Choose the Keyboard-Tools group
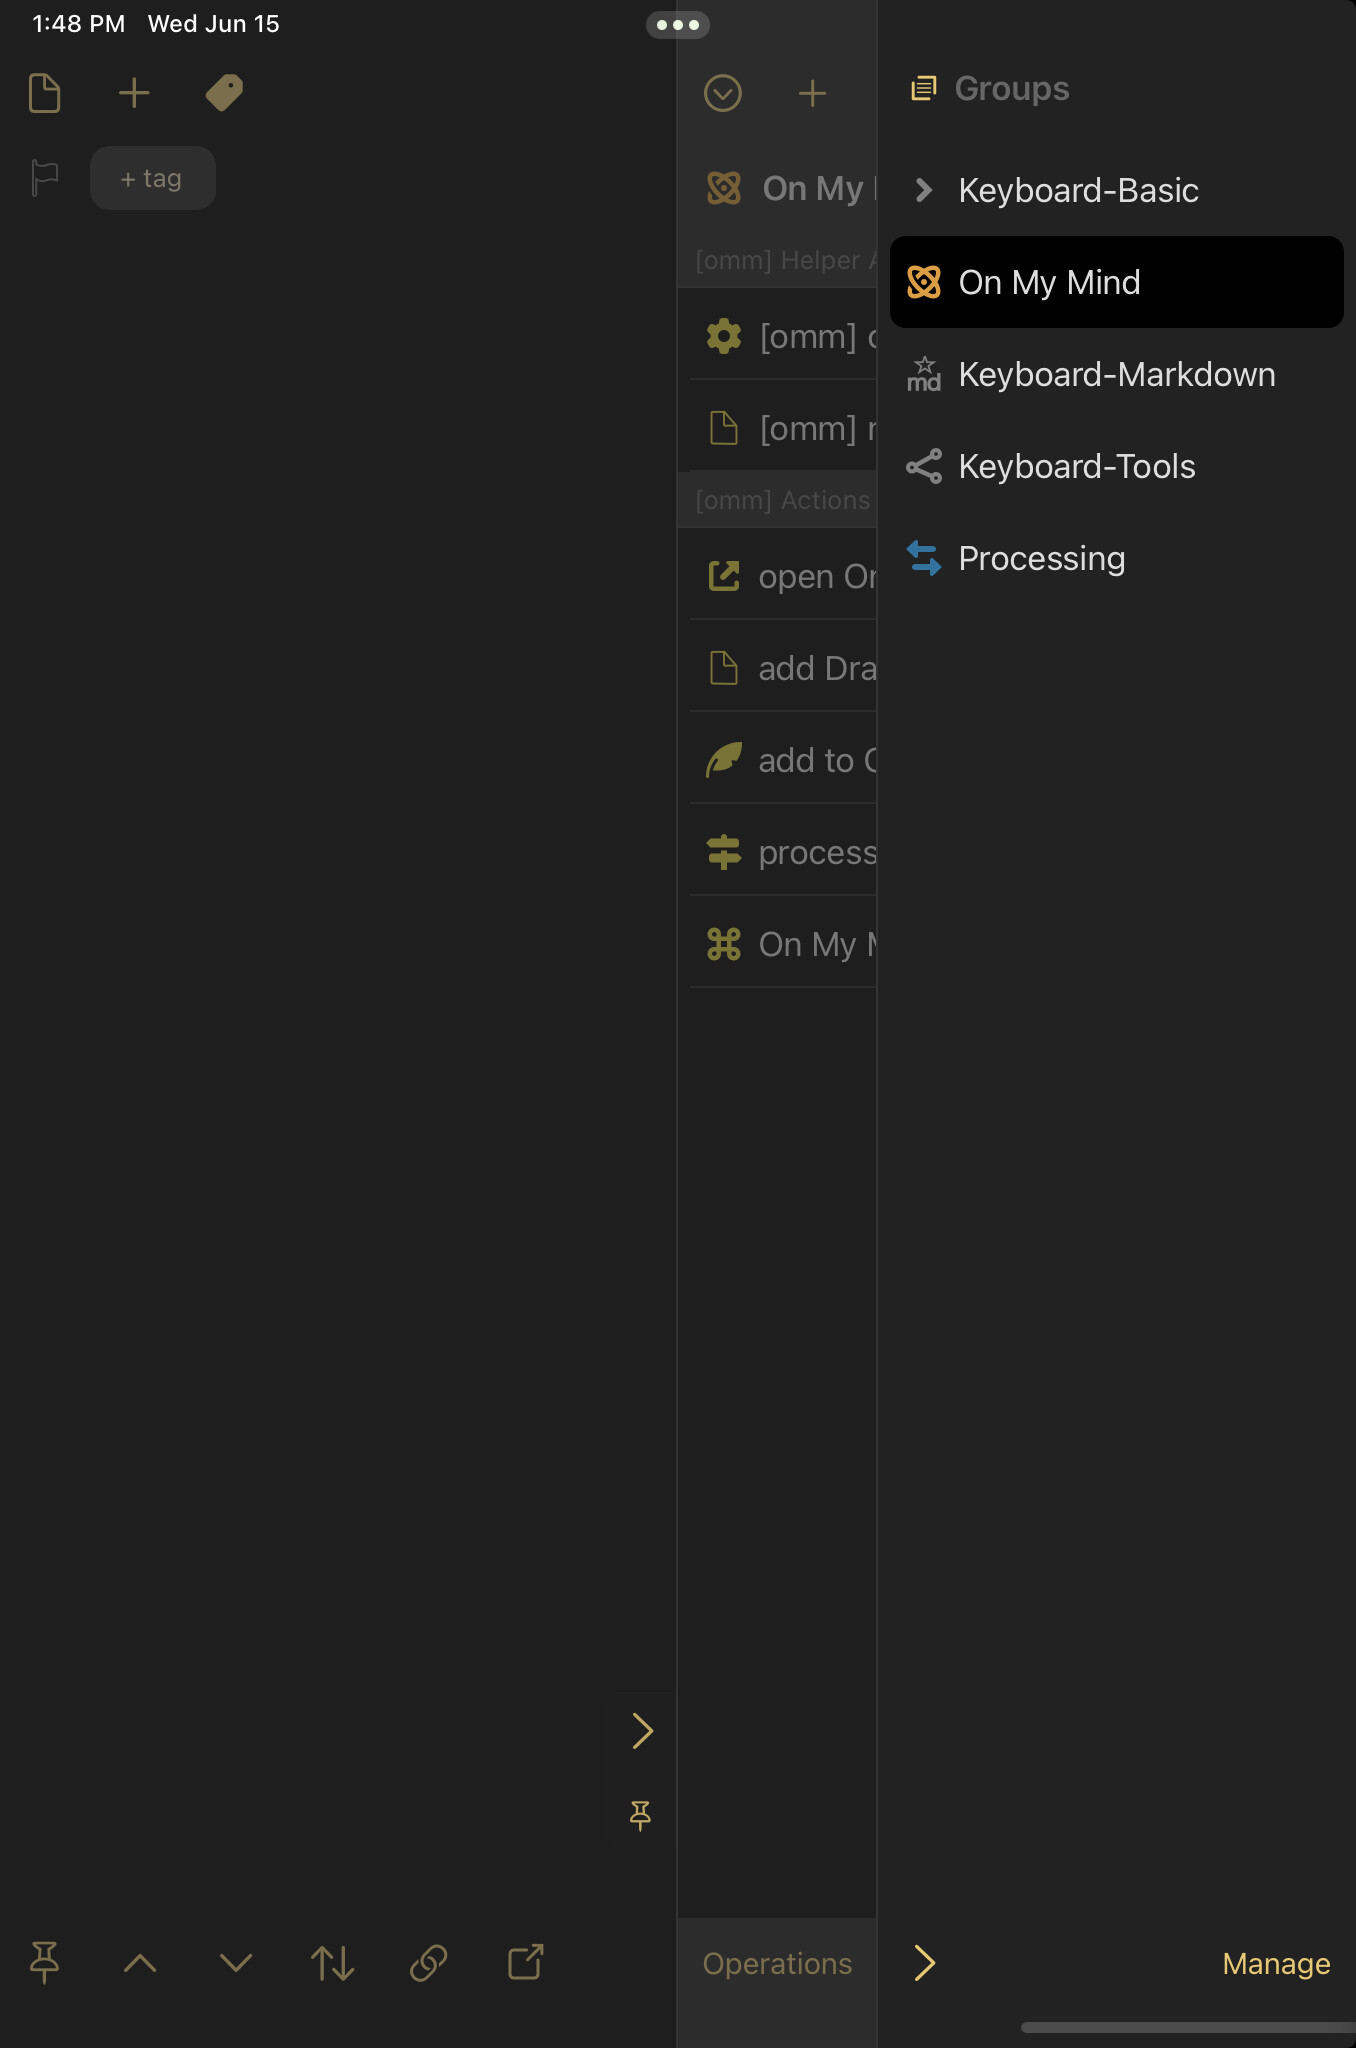This screenshot has width=1356, height=2048. [x=1117, y=466]
